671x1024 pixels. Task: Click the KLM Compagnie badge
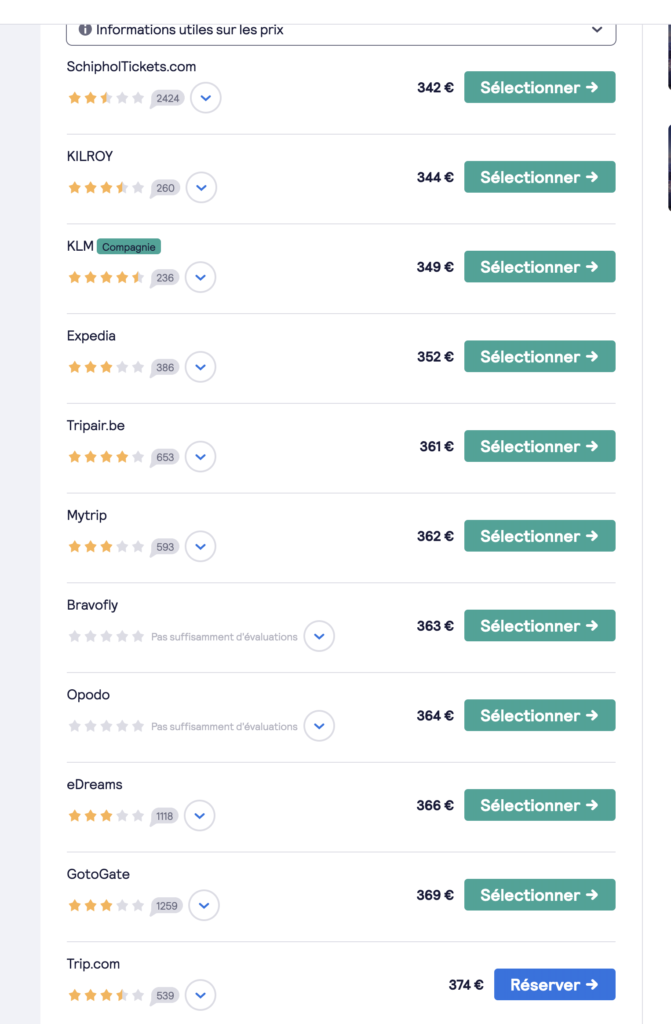[129, 247]
